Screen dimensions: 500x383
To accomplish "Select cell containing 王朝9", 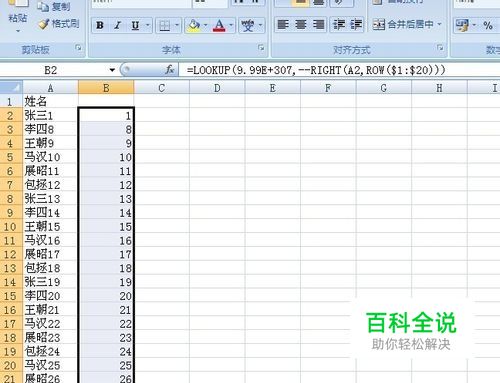I will pyautogui.click(x=50, y=143).
